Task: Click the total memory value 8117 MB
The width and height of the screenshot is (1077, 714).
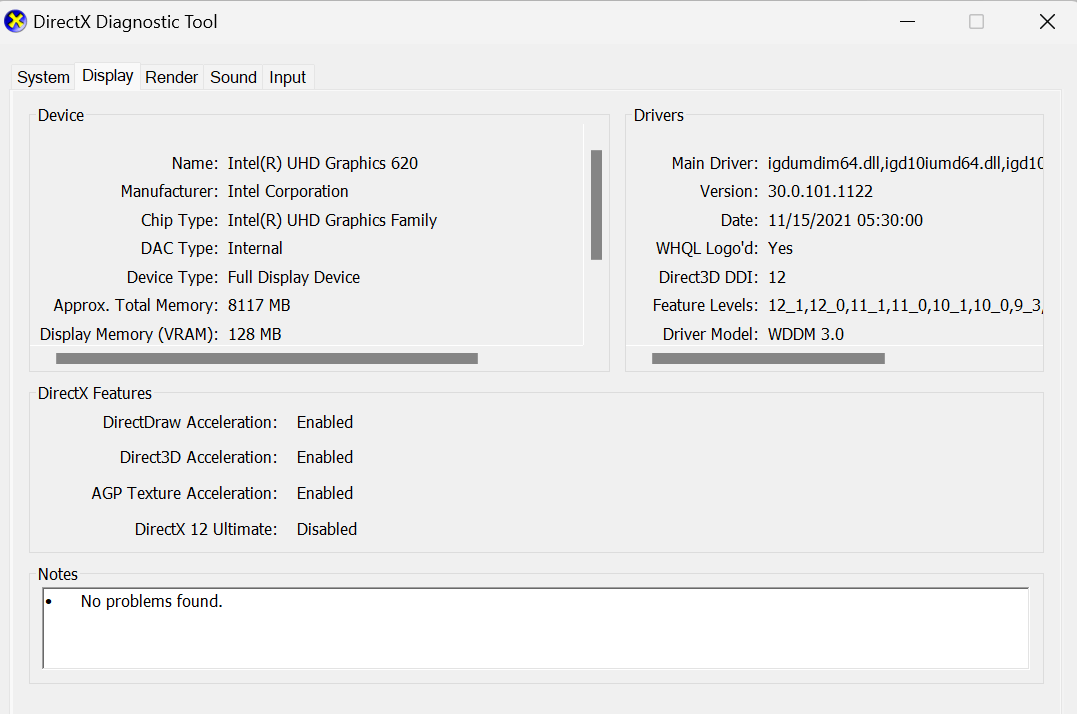Action: (x=259, y=306)
